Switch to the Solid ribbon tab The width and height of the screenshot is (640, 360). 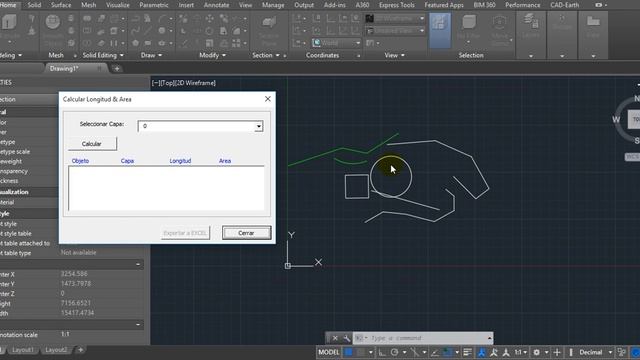pyautogui.click(x=34, y=5)
